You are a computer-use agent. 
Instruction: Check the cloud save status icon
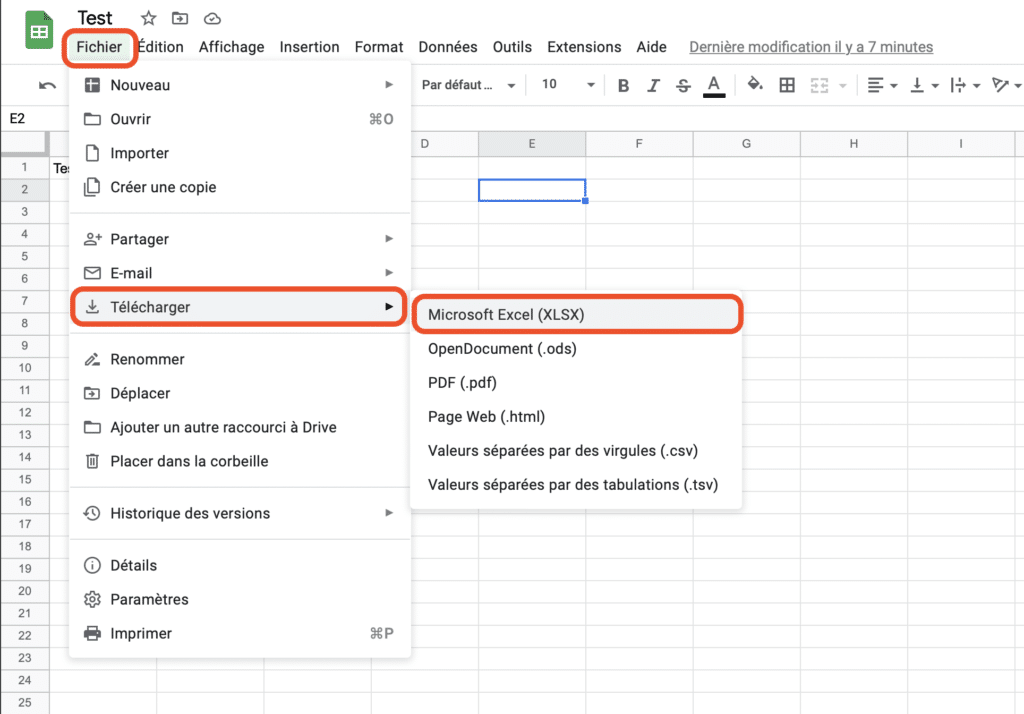[x=212, y=19]
